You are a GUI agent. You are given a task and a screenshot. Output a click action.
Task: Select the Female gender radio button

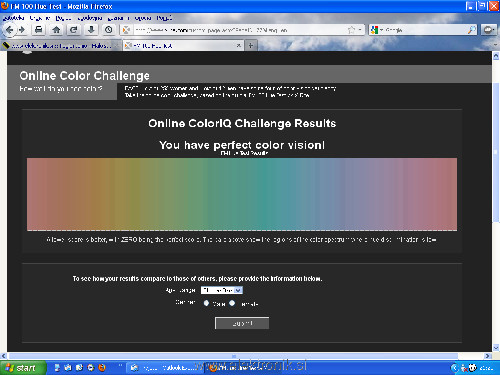(x=232, y=303)
